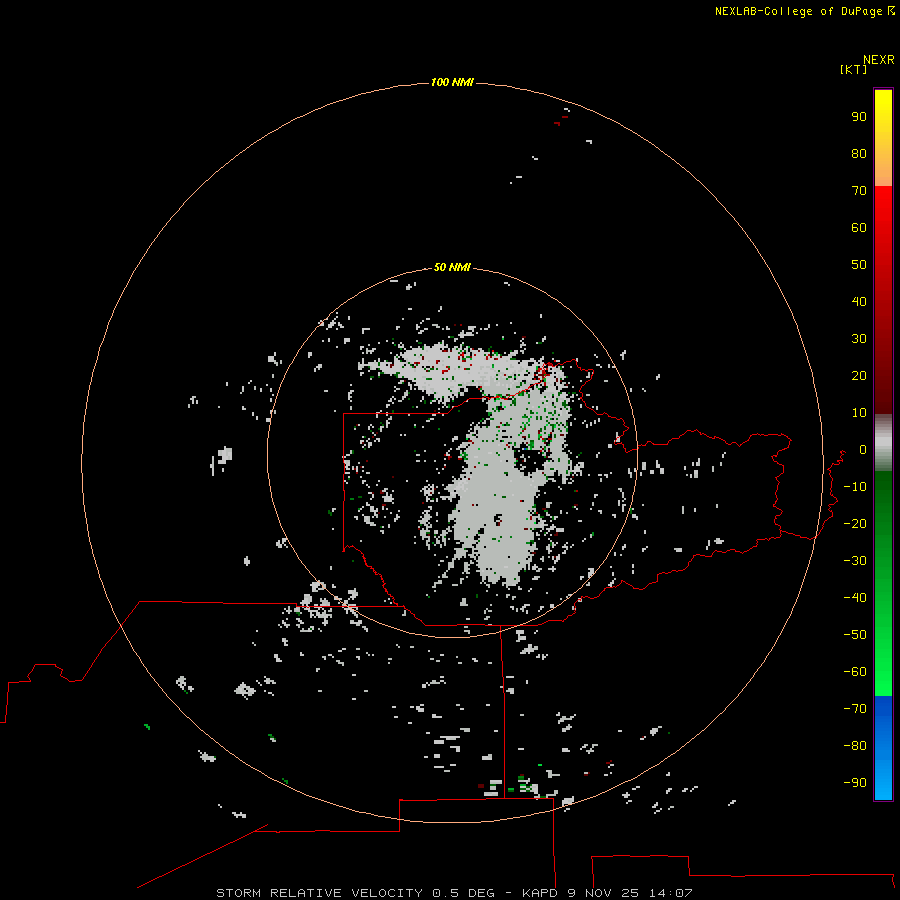Click the -90 value on velocity scale
This screenshot has width=900, height=900.
[855, 782]
